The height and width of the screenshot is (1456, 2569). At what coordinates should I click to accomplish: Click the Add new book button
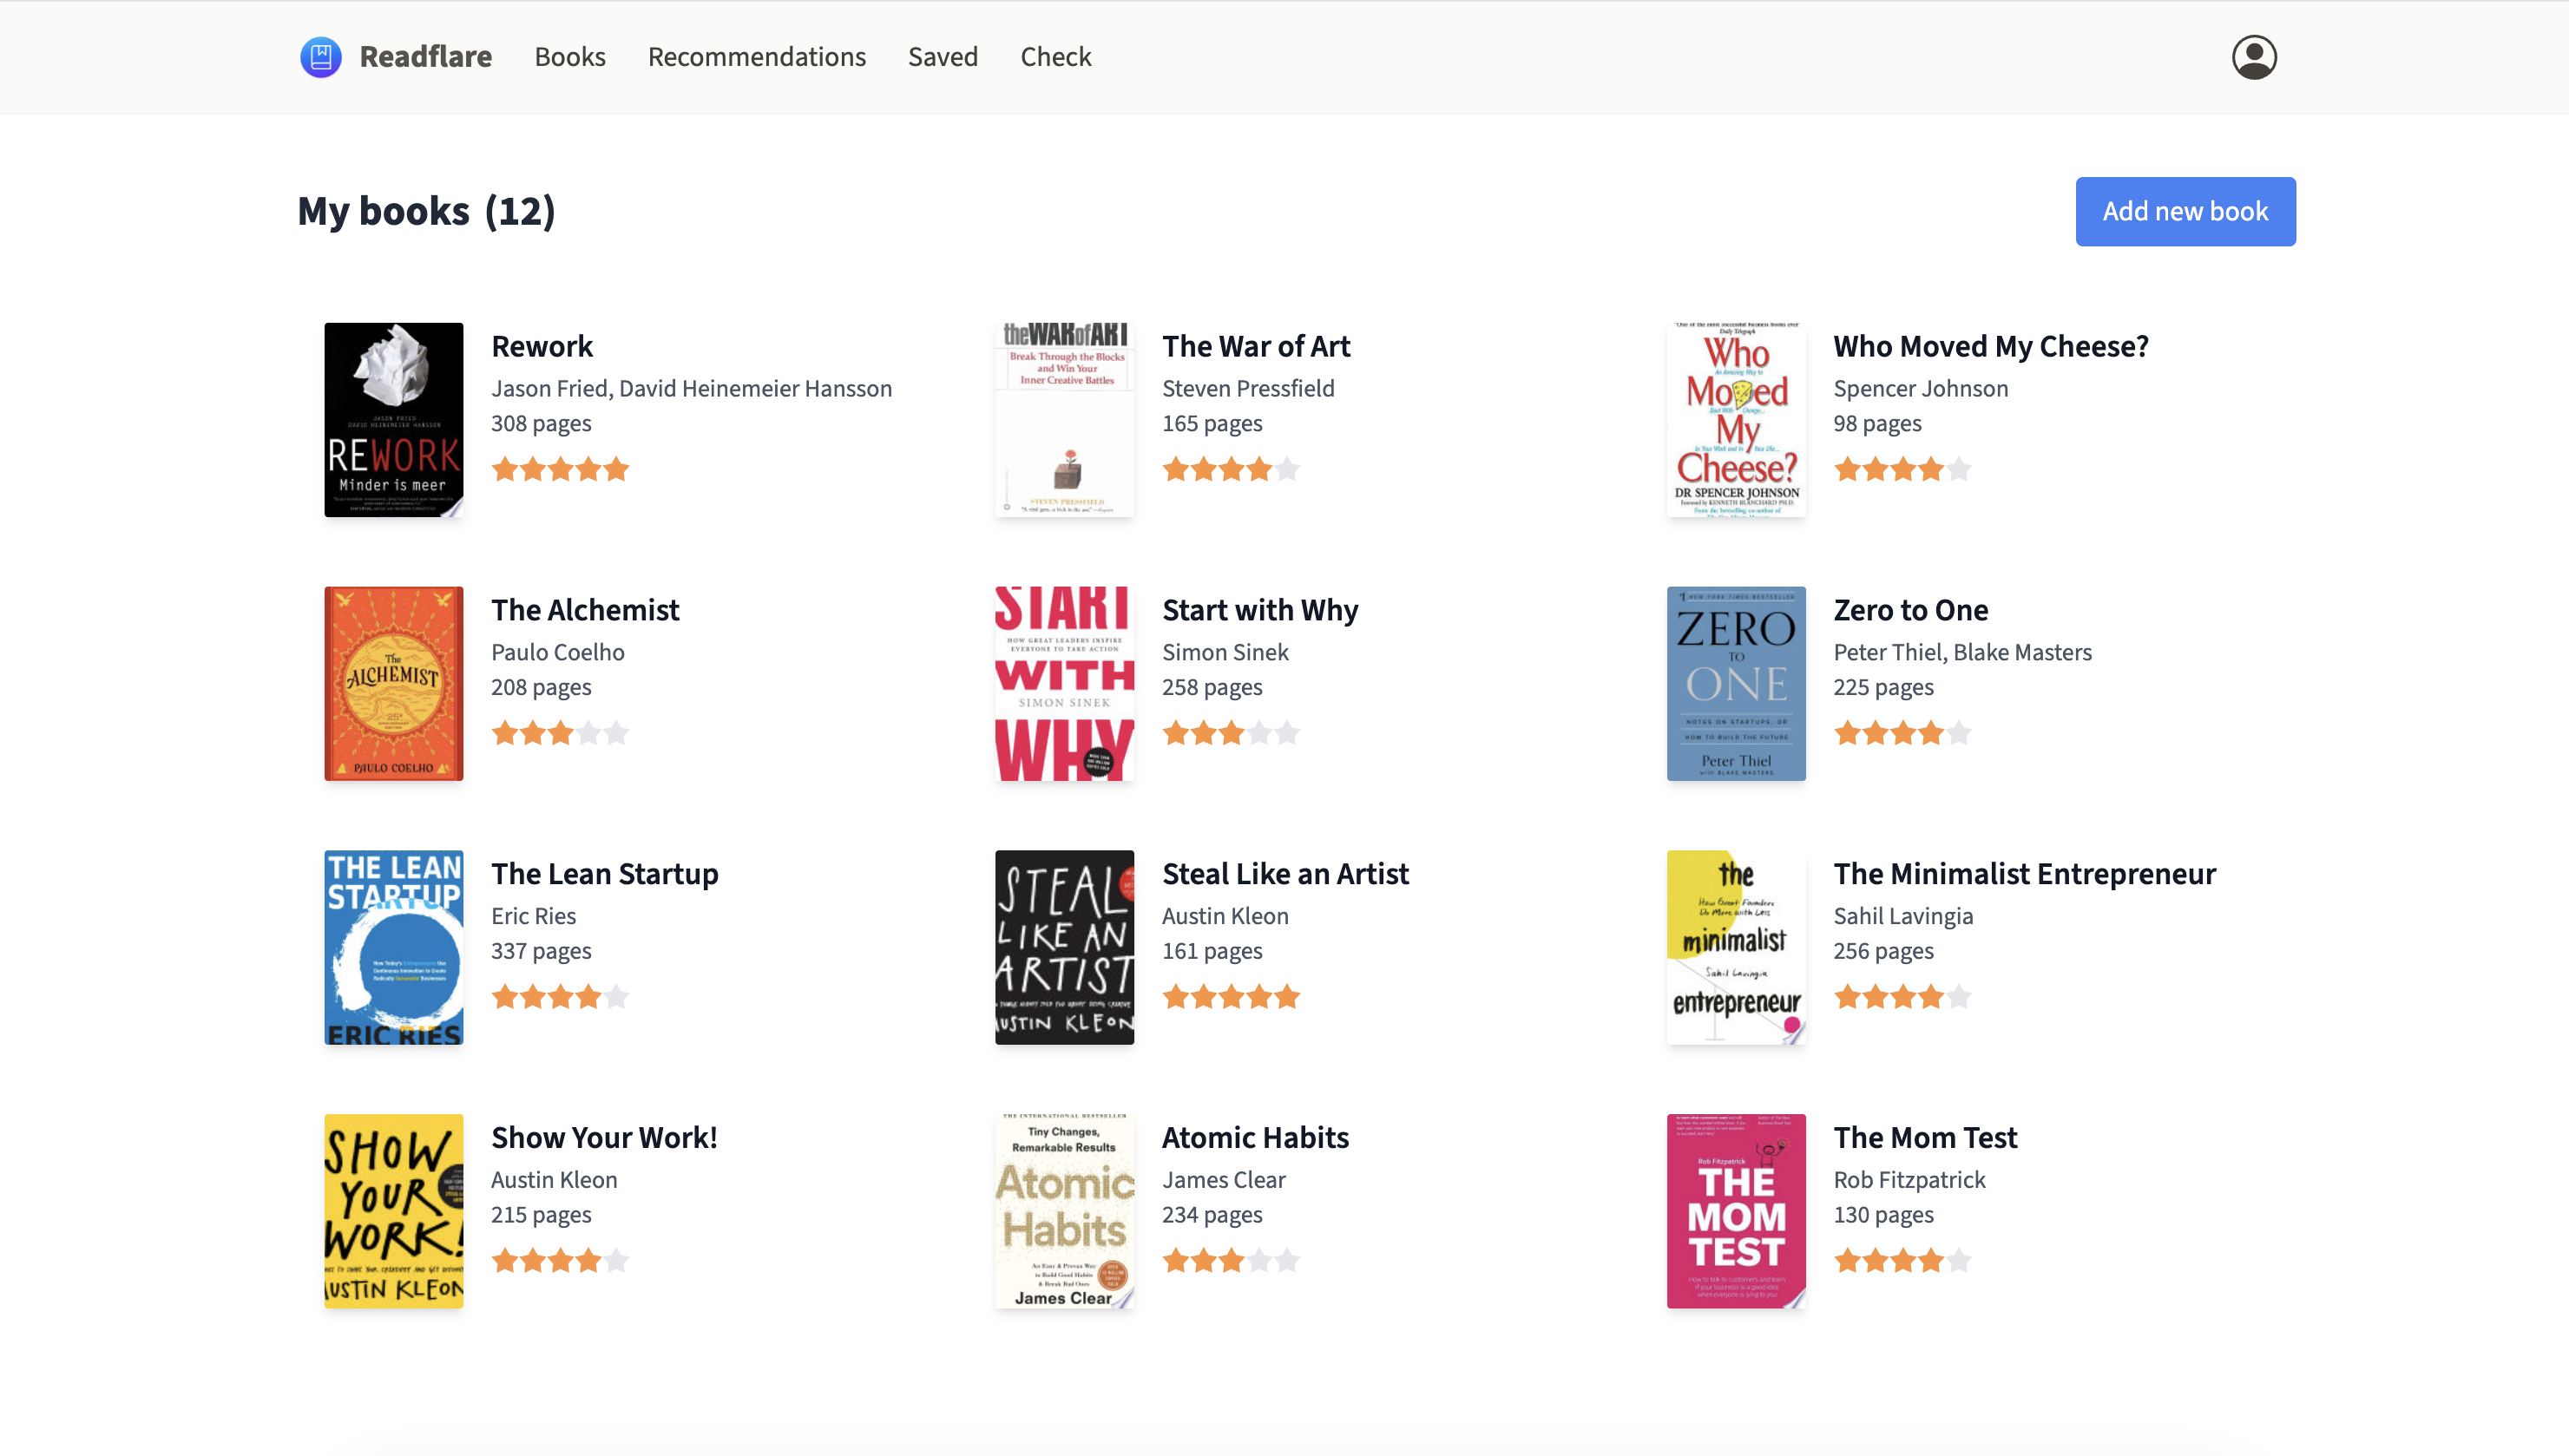2185,211
